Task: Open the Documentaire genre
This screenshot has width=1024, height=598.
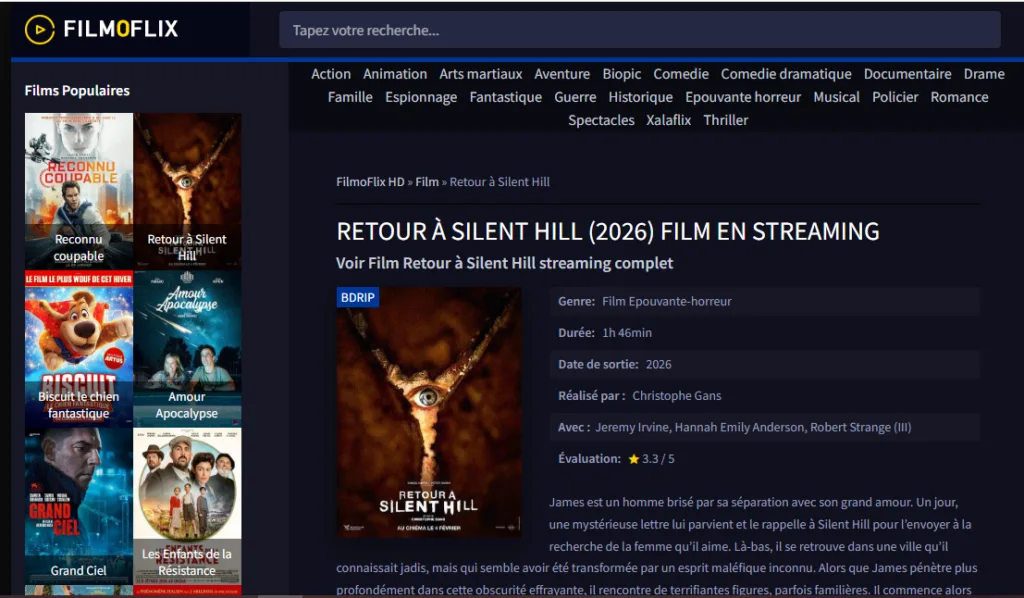Action: (x=907, y=74)
